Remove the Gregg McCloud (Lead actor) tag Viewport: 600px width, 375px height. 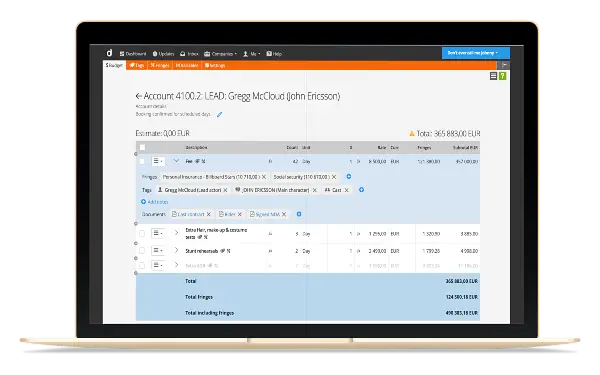pos(225,190)
